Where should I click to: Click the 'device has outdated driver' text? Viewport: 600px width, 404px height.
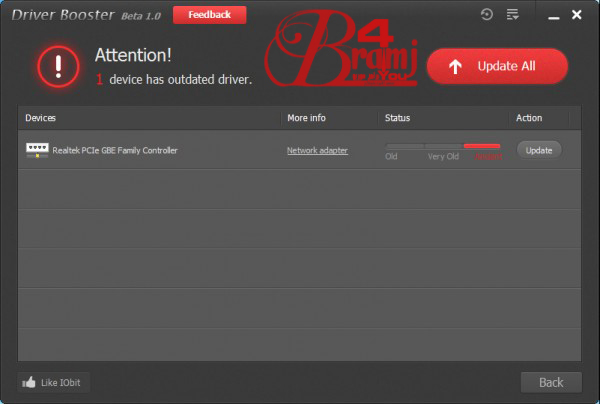pos(181,80)
